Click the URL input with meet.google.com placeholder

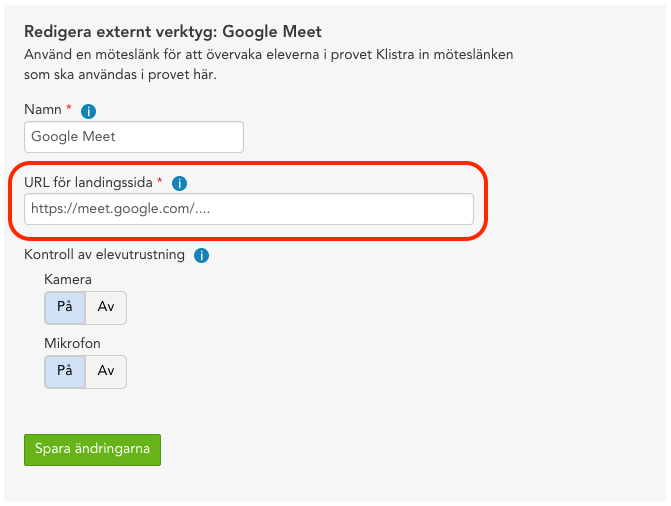pos(249,209)
